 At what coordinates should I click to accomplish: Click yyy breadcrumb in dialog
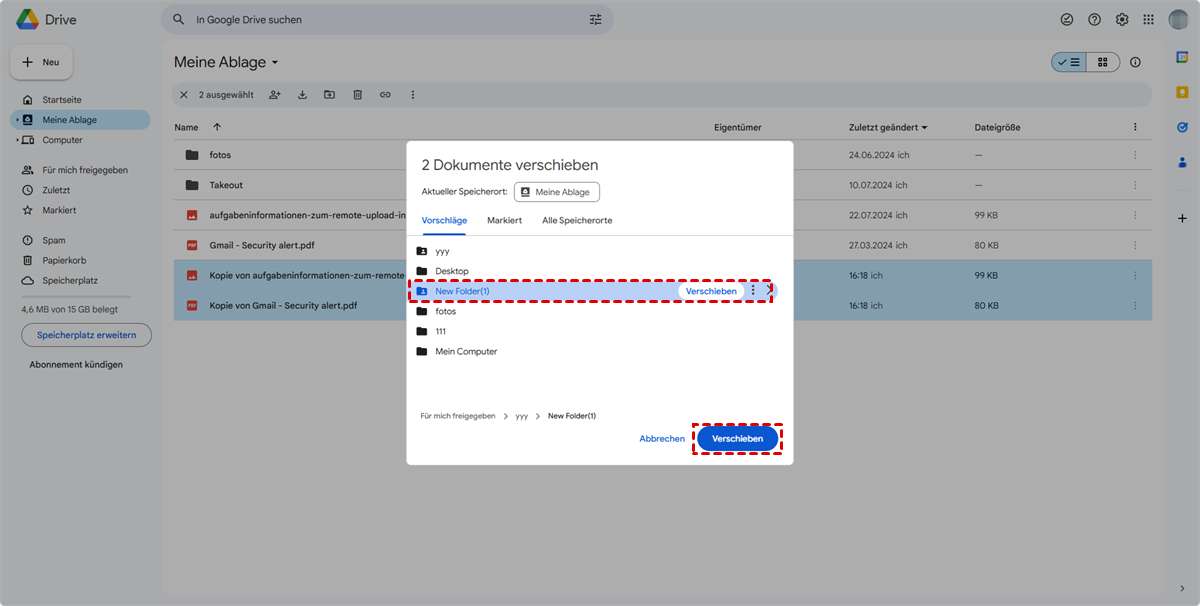point(522,416)
